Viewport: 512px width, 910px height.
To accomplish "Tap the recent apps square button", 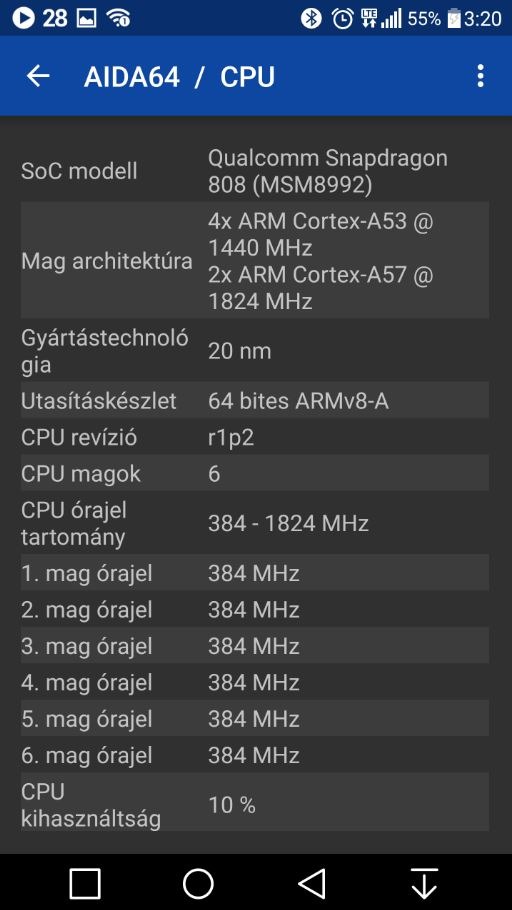I will (x=85, y=884).
